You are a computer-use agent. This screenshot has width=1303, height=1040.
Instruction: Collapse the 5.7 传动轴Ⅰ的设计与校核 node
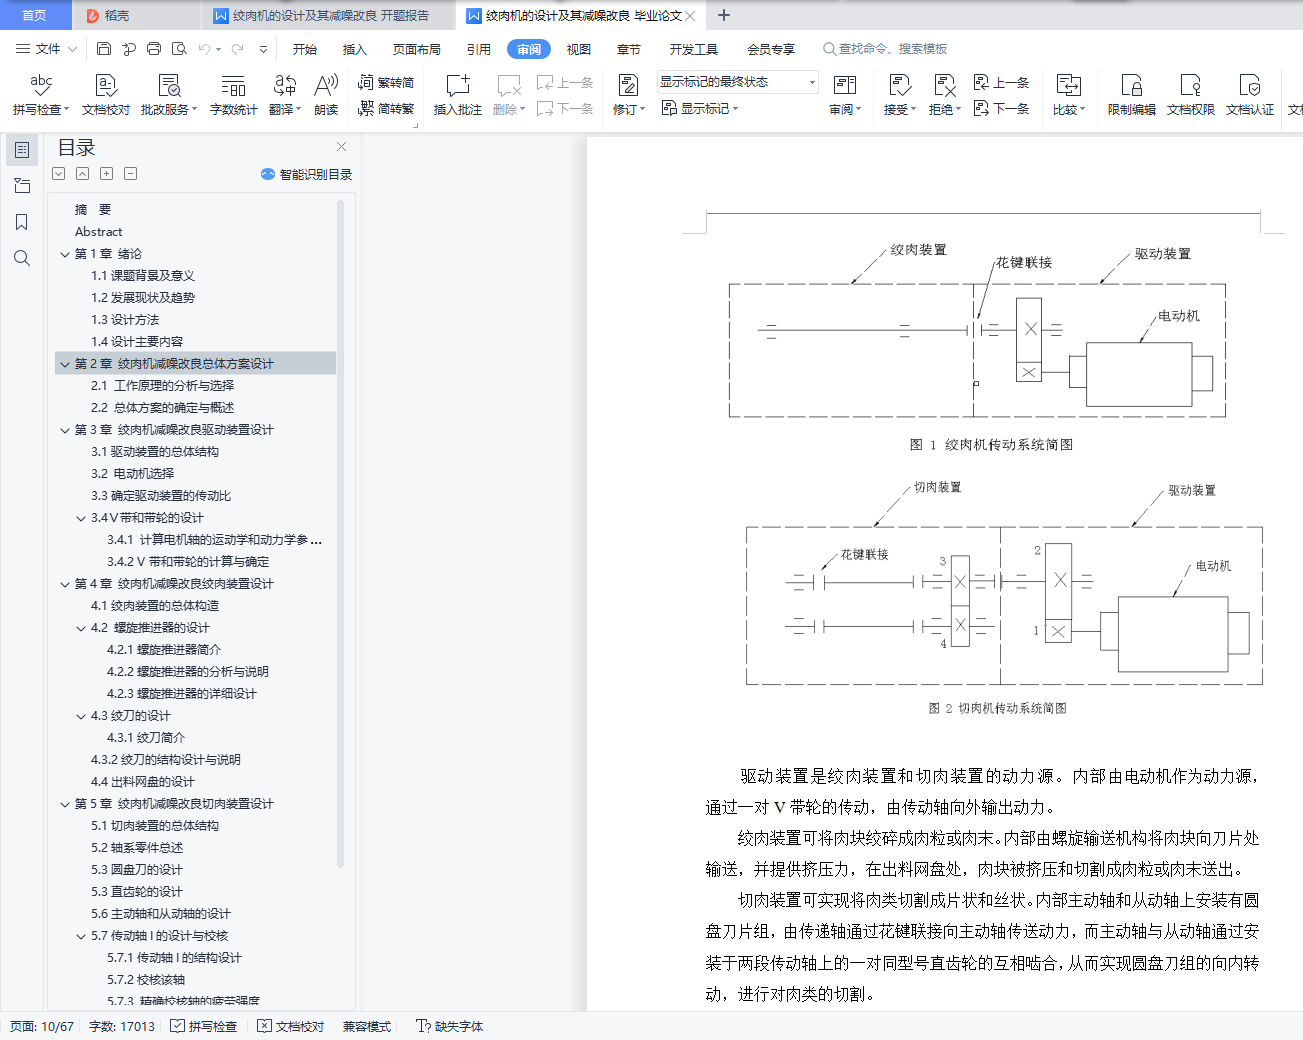(x=81, y=936)
